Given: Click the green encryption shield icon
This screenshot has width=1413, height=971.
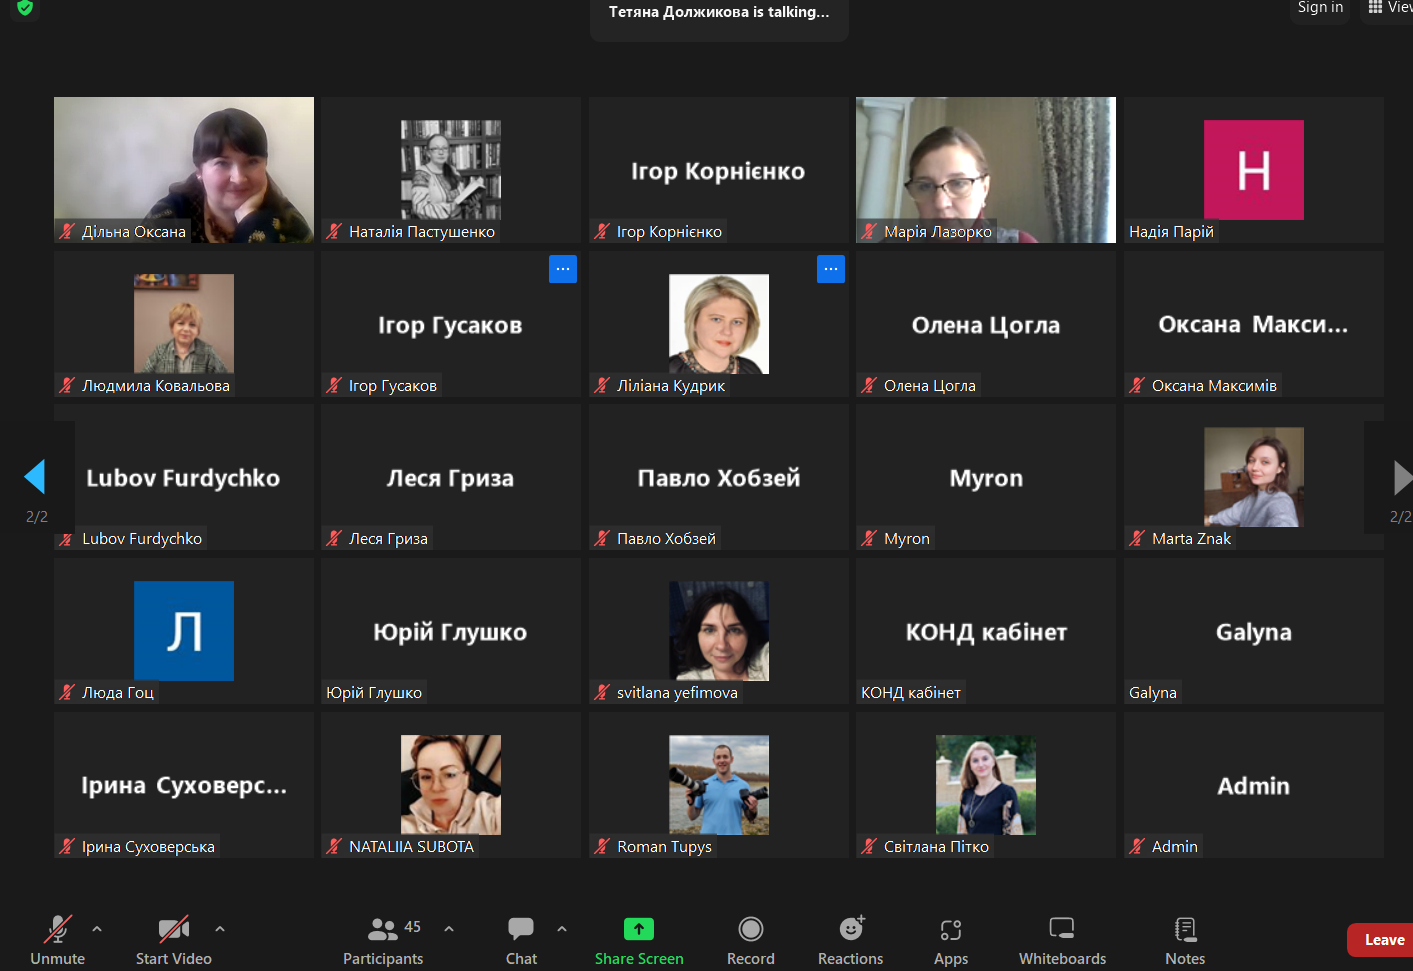Looking at the screenshot, I should (25, 8).
